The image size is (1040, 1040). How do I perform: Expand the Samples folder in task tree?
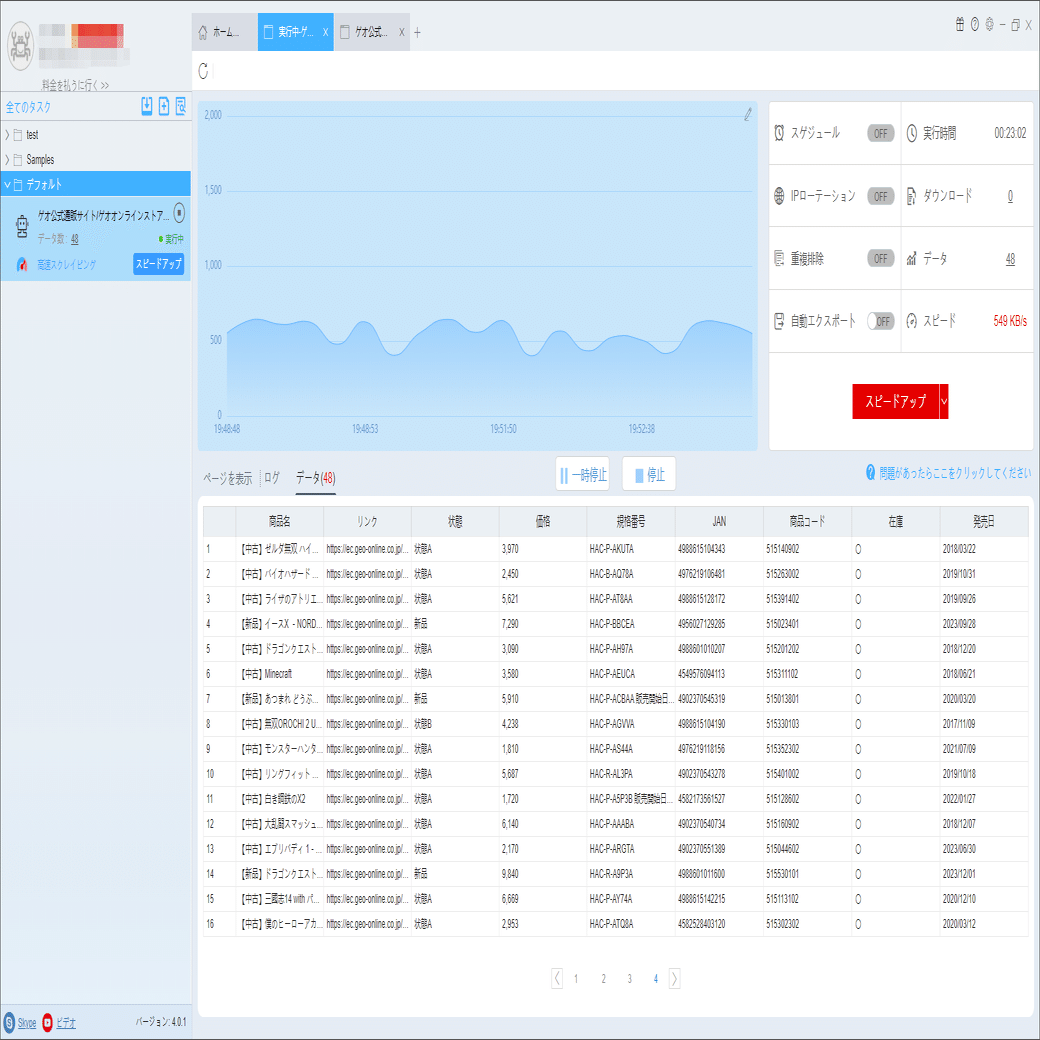[x=7, y=160]
